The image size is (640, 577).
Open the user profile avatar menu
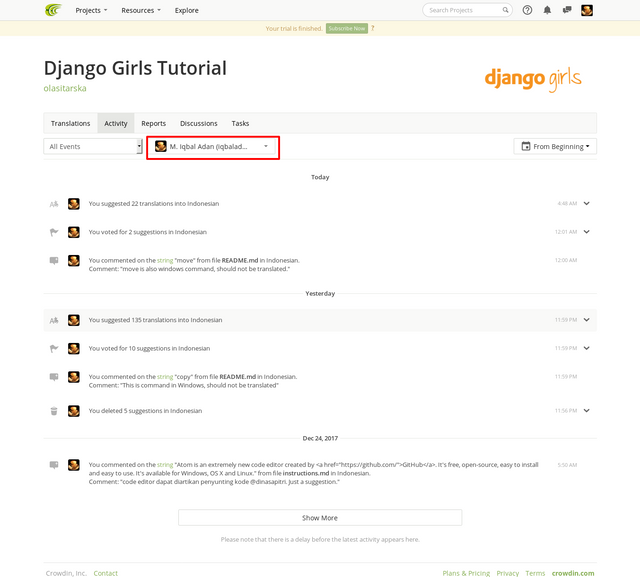(587, 10)
